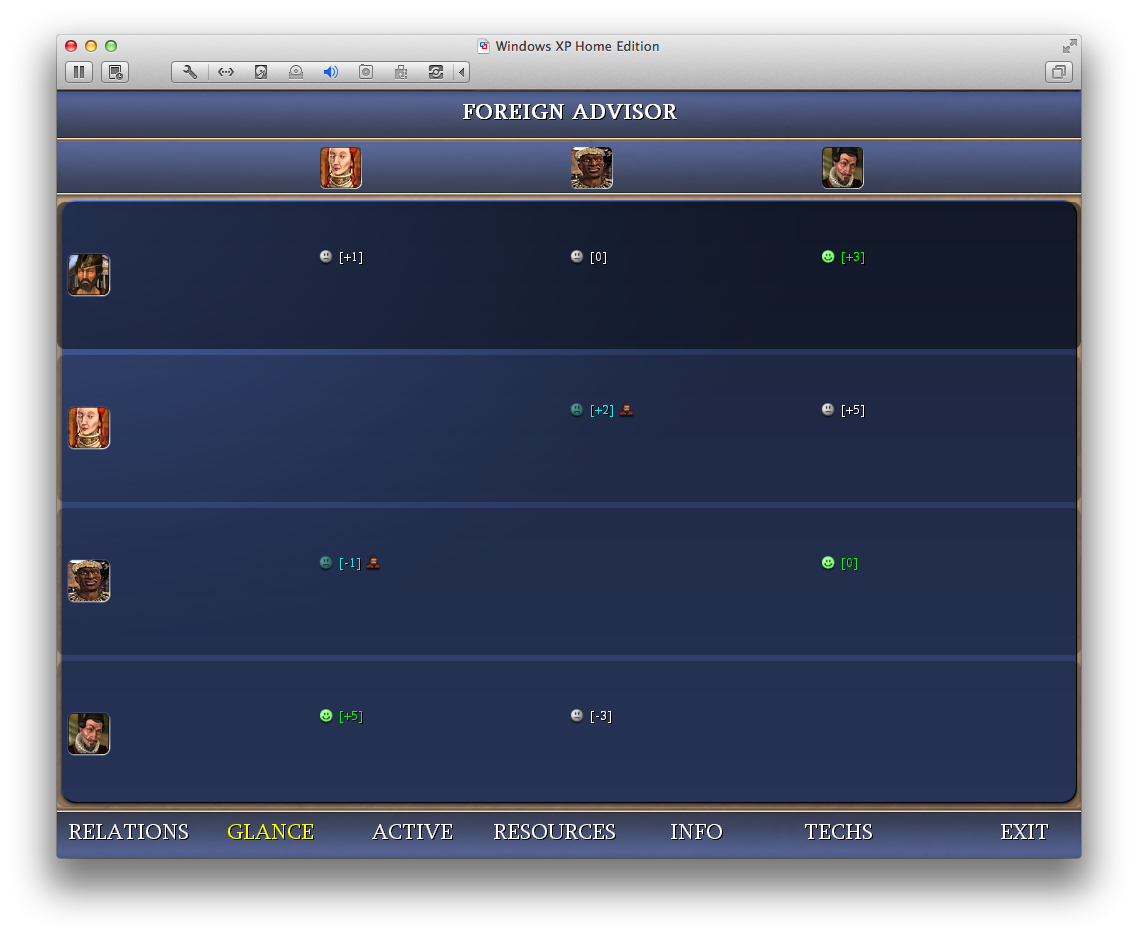This screenshot has height=937, width=1138.
Task: Click the neutral face beside [+1]
Action: [326, 256]
